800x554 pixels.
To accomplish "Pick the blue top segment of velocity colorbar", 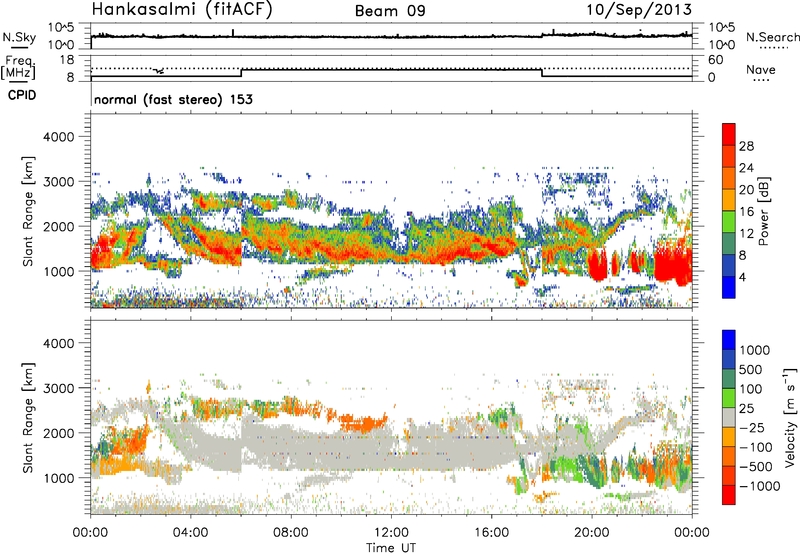I will click(729, 340).
